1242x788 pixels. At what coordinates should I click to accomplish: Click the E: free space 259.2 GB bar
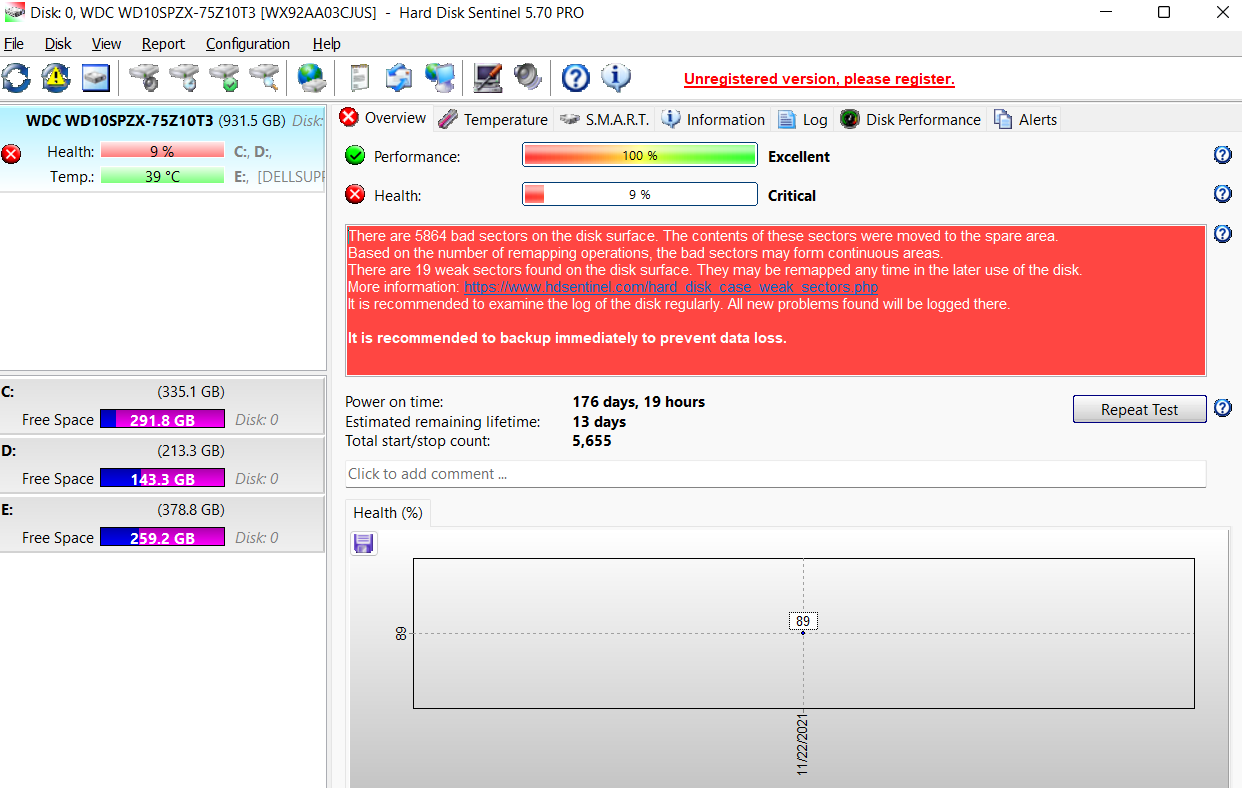pyautogui.click(x=162, y=538)
